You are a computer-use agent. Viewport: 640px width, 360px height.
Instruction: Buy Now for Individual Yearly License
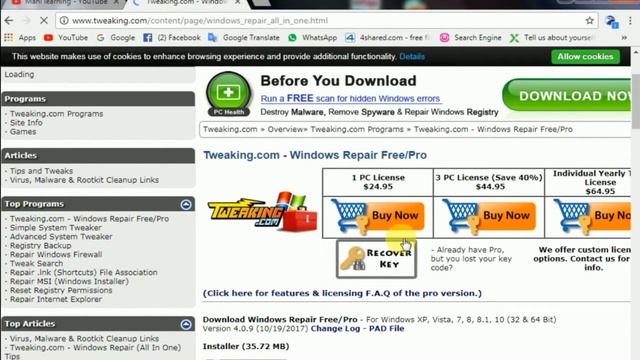click(592, 217)
